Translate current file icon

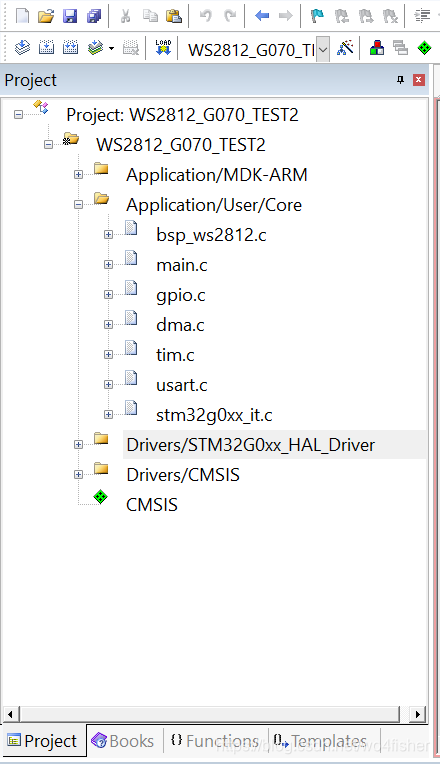22,48
